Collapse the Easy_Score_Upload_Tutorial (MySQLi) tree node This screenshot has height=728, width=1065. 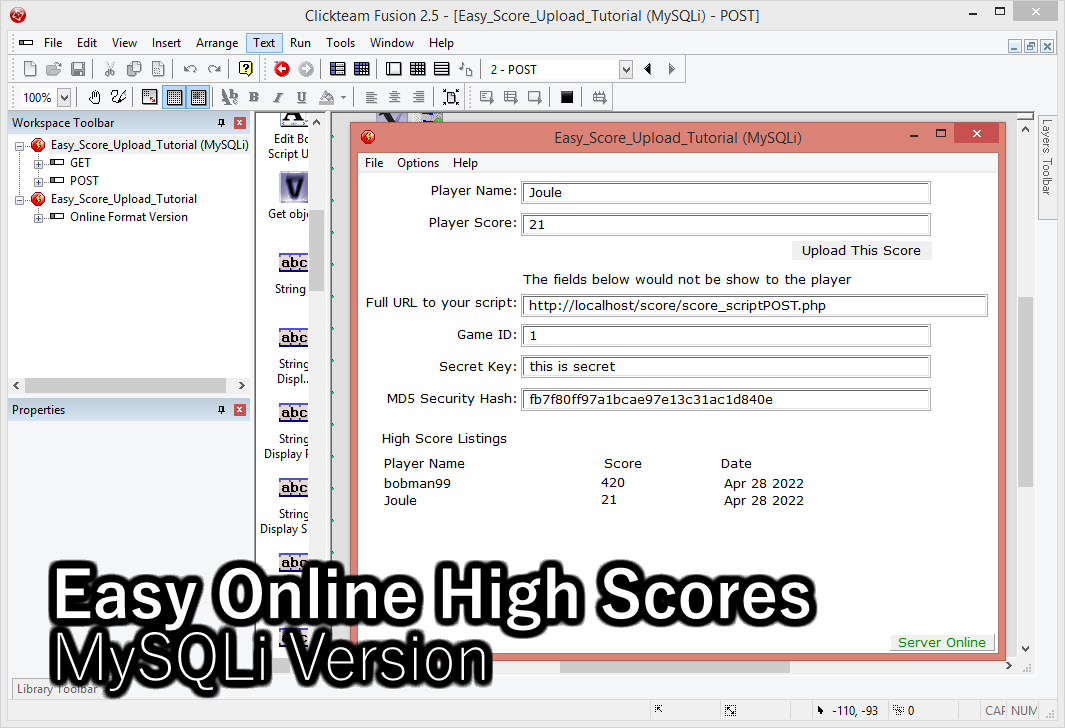(x=20, y=145)
